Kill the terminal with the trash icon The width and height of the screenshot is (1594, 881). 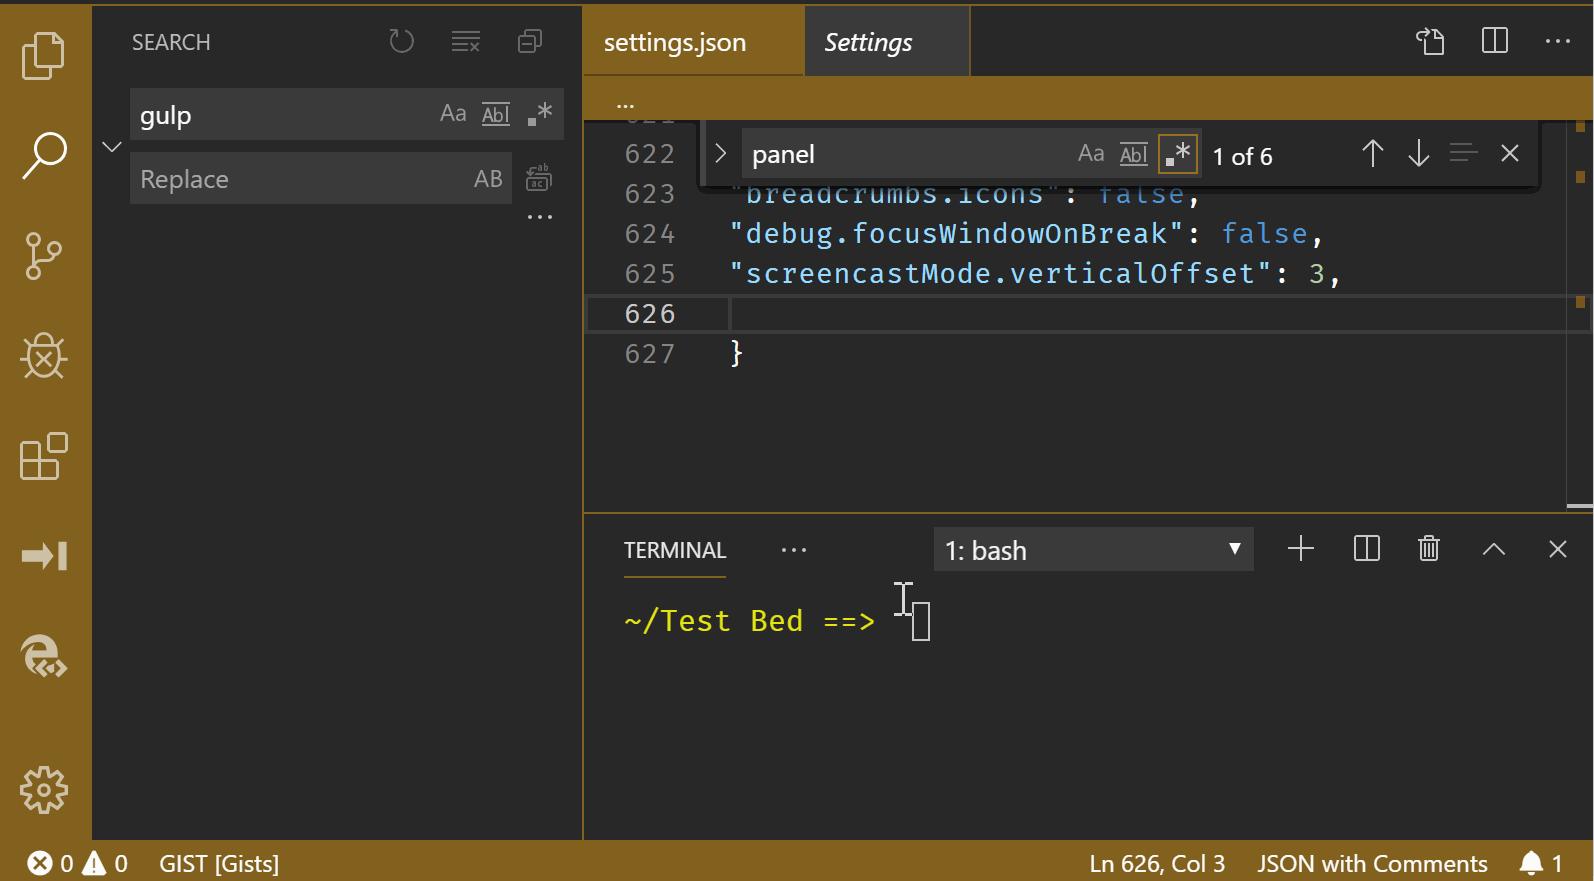coord(1429,549)
